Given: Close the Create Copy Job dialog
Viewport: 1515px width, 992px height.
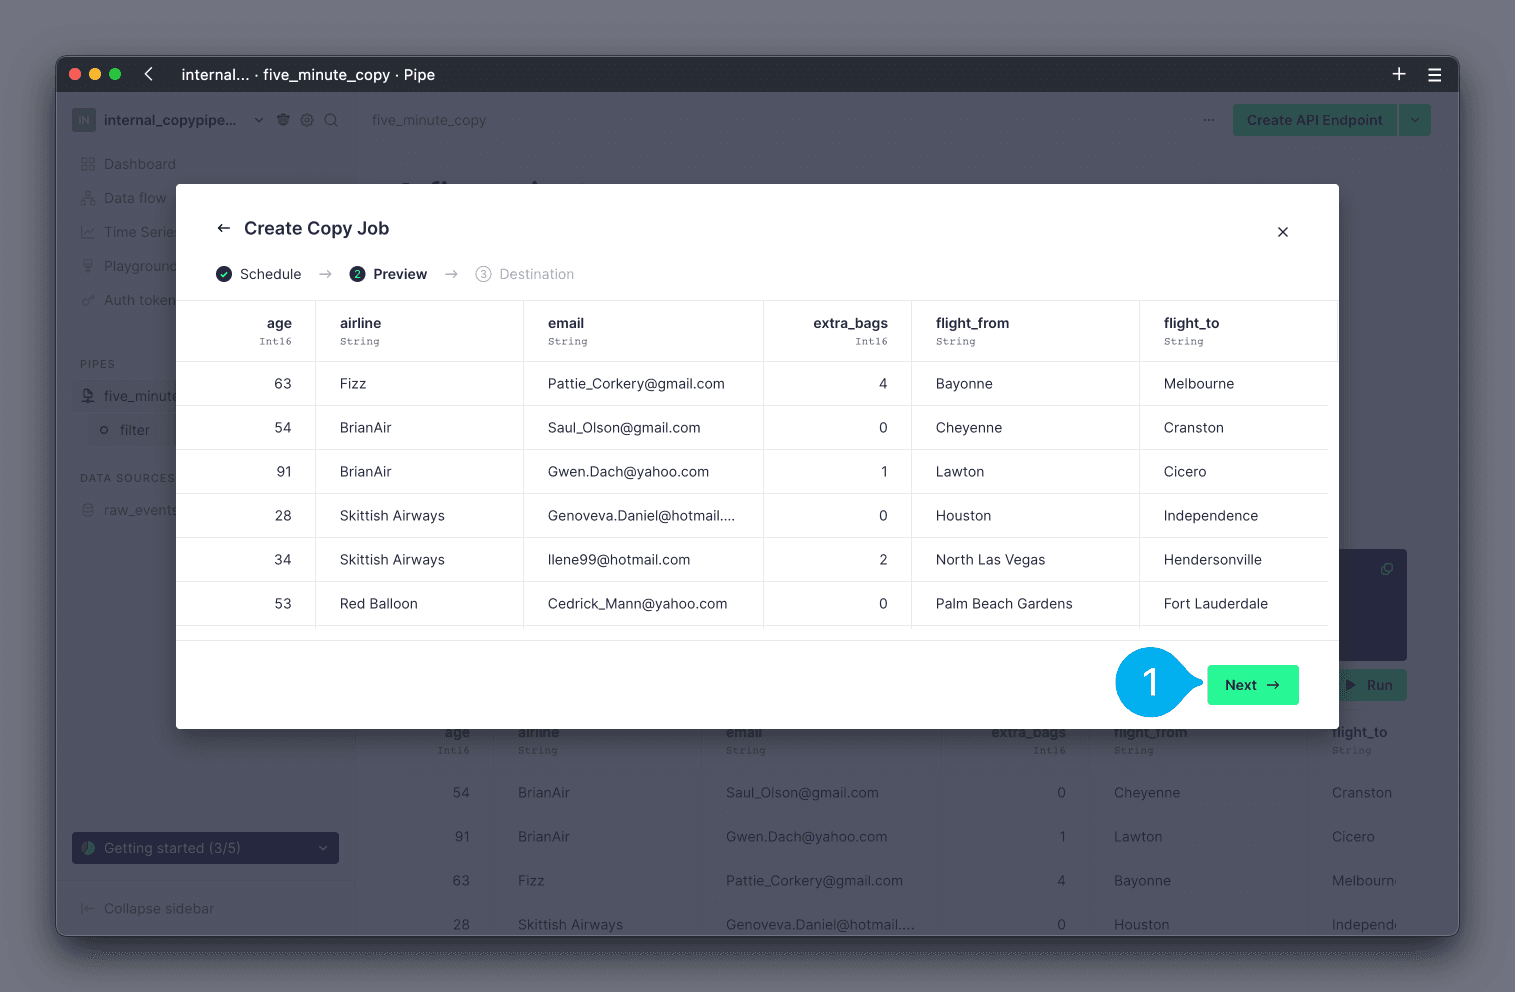Looking at the screenshot, I should pyautogui.click(x=1282, y=232).
